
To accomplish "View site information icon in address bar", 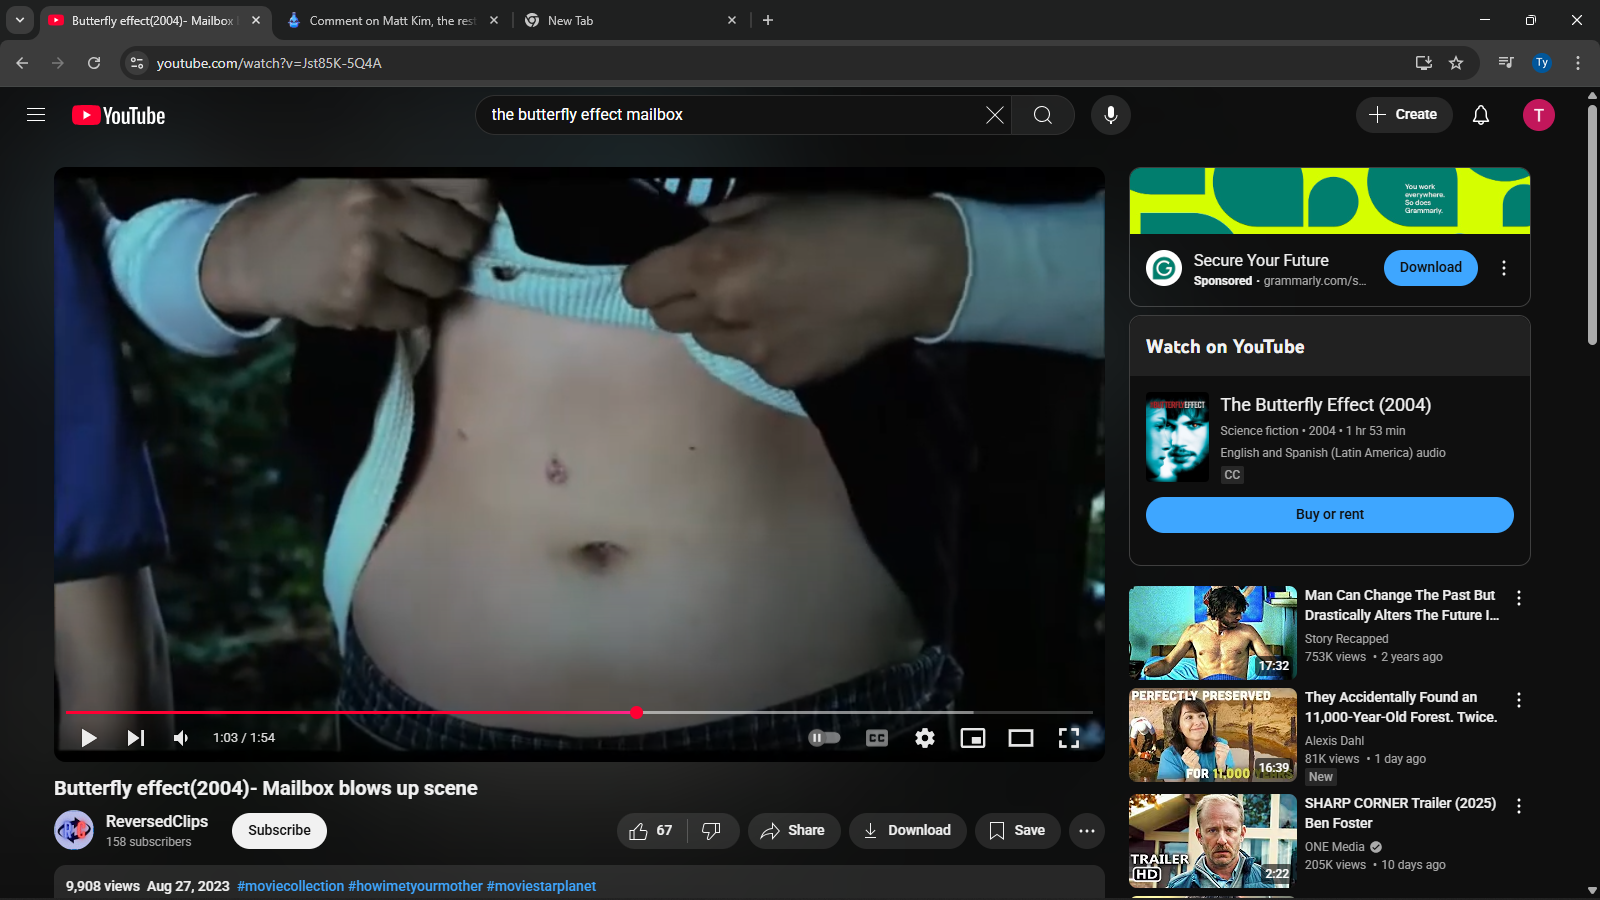I will pos(138,63).
